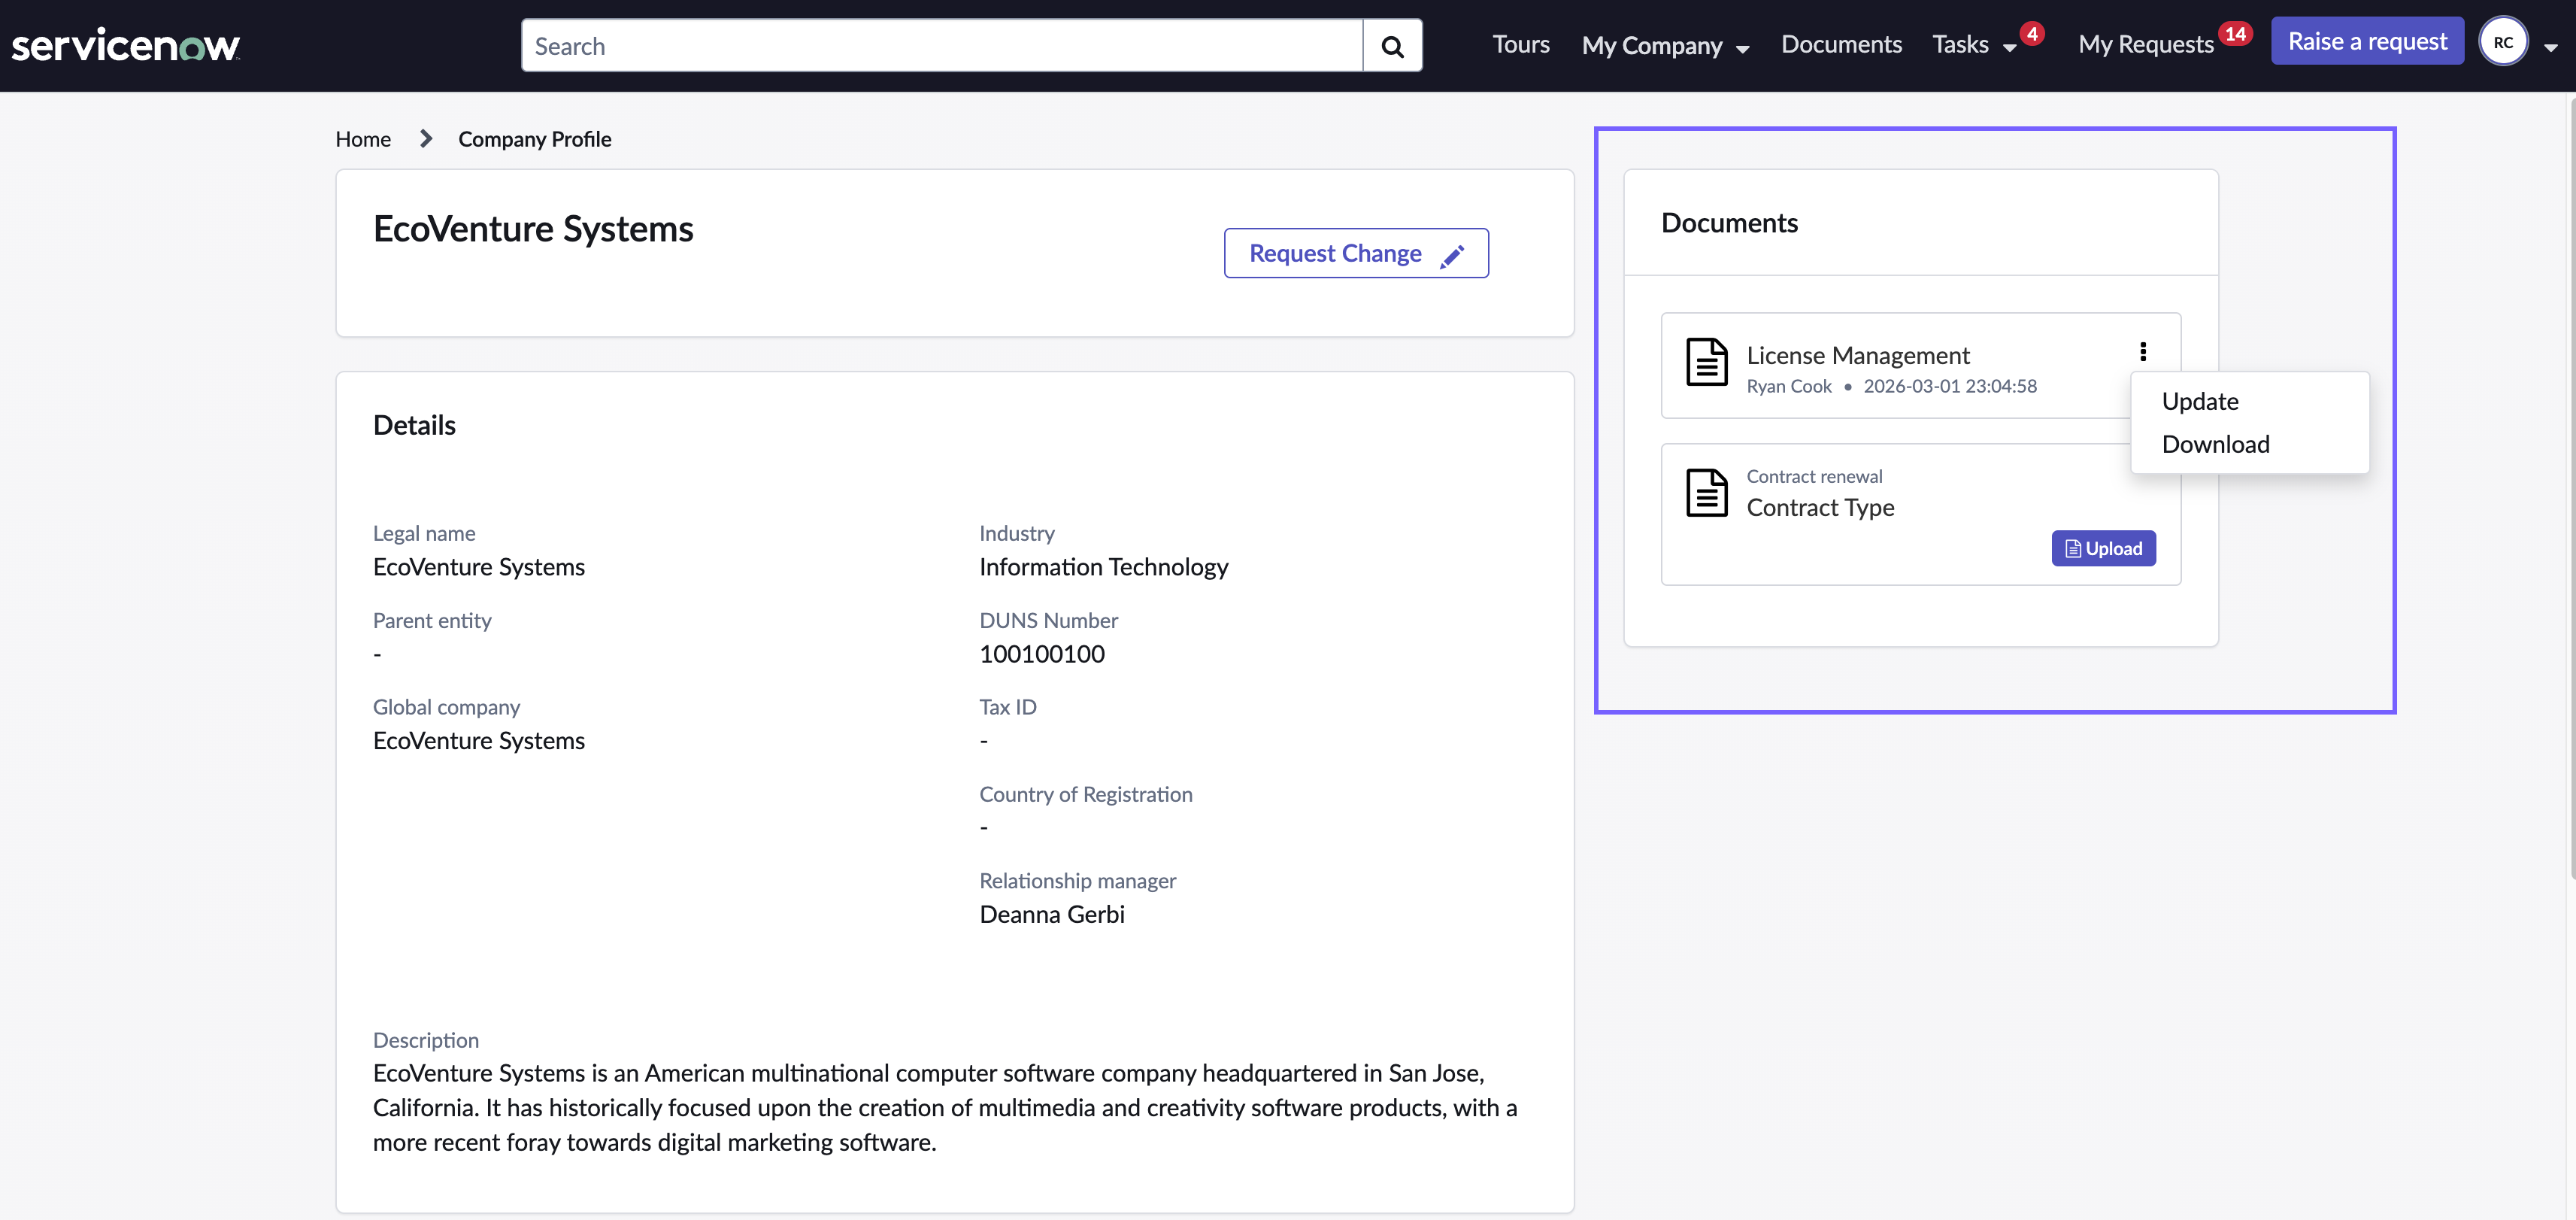The height and width of the screenshot is (1220, 2576).
Task: Click the My Requests badge showing 14
Action: tap(2235, 34)
